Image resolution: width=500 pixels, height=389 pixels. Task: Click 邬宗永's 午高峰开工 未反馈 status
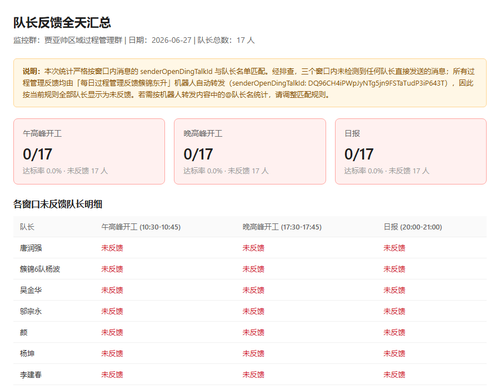pos(112,311)
